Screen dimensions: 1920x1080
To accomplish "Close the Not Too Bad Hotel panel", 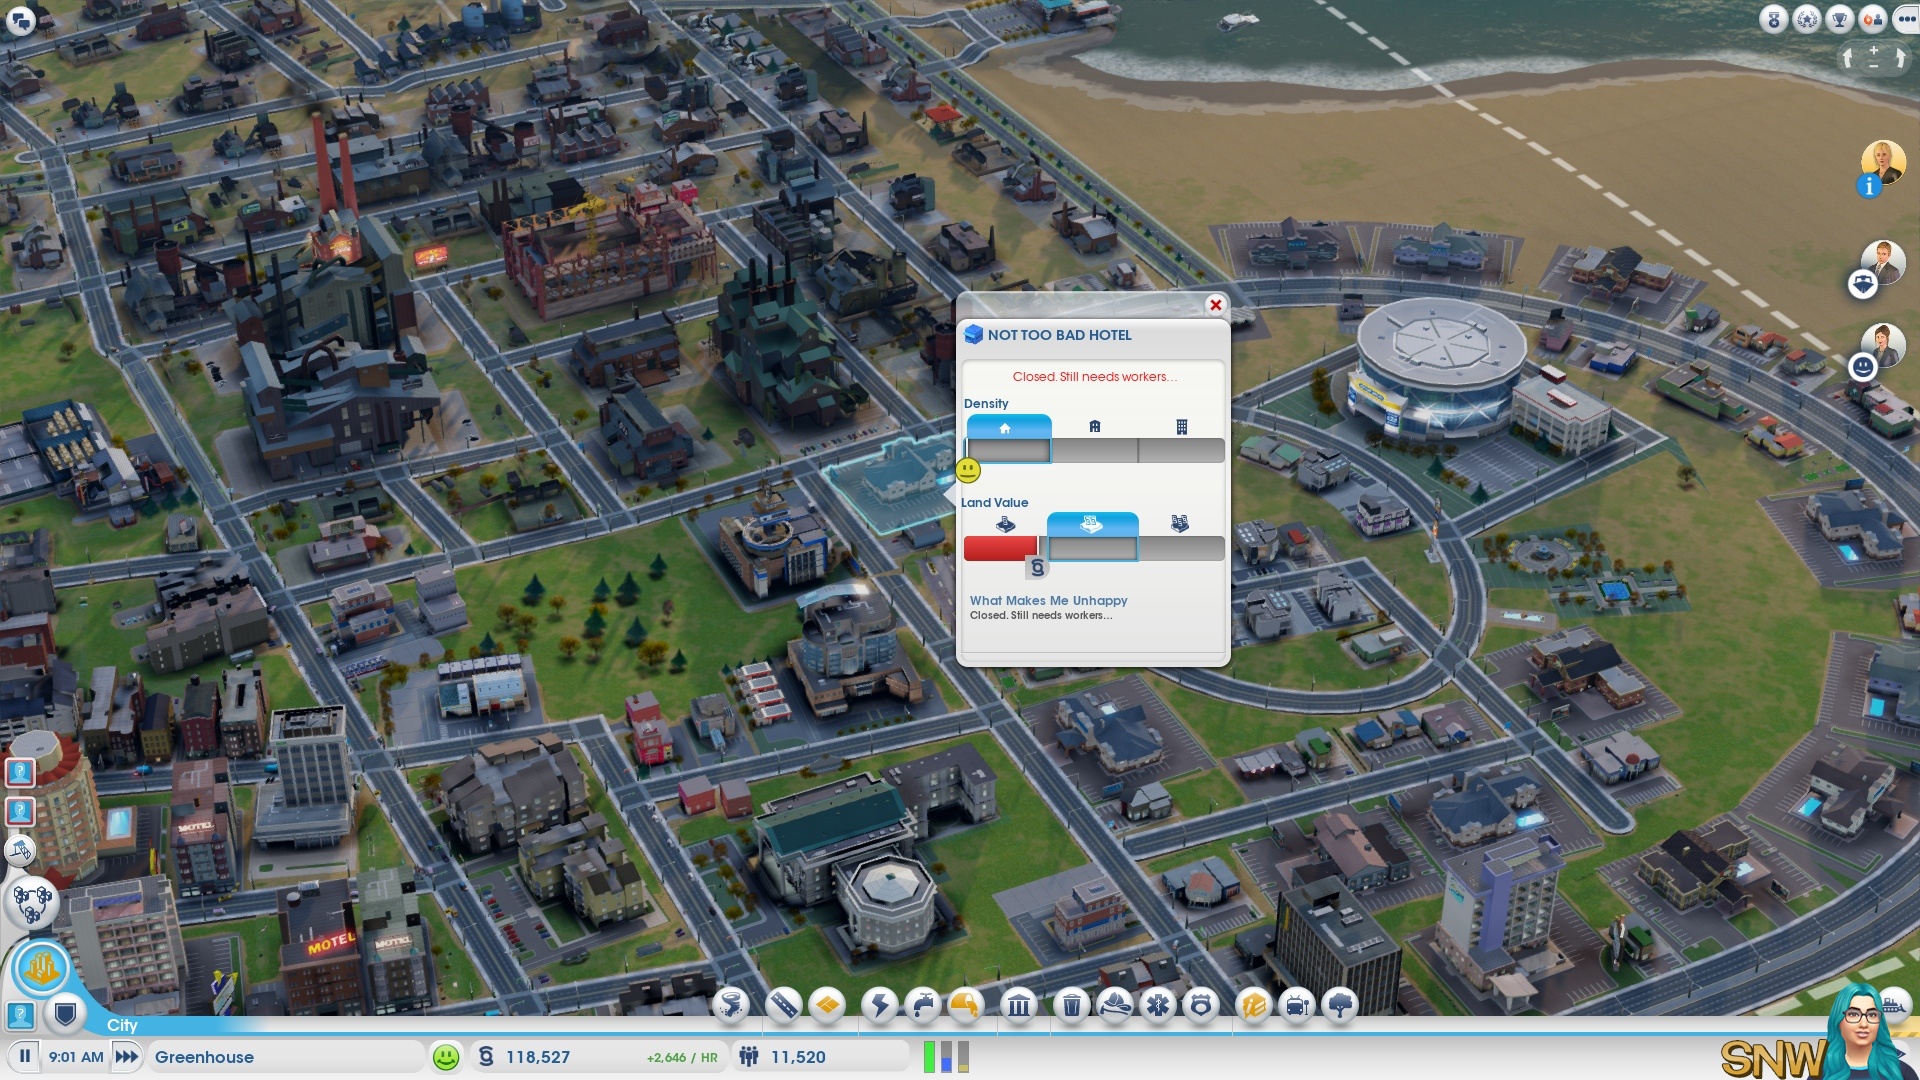I will coord(1215,305).
